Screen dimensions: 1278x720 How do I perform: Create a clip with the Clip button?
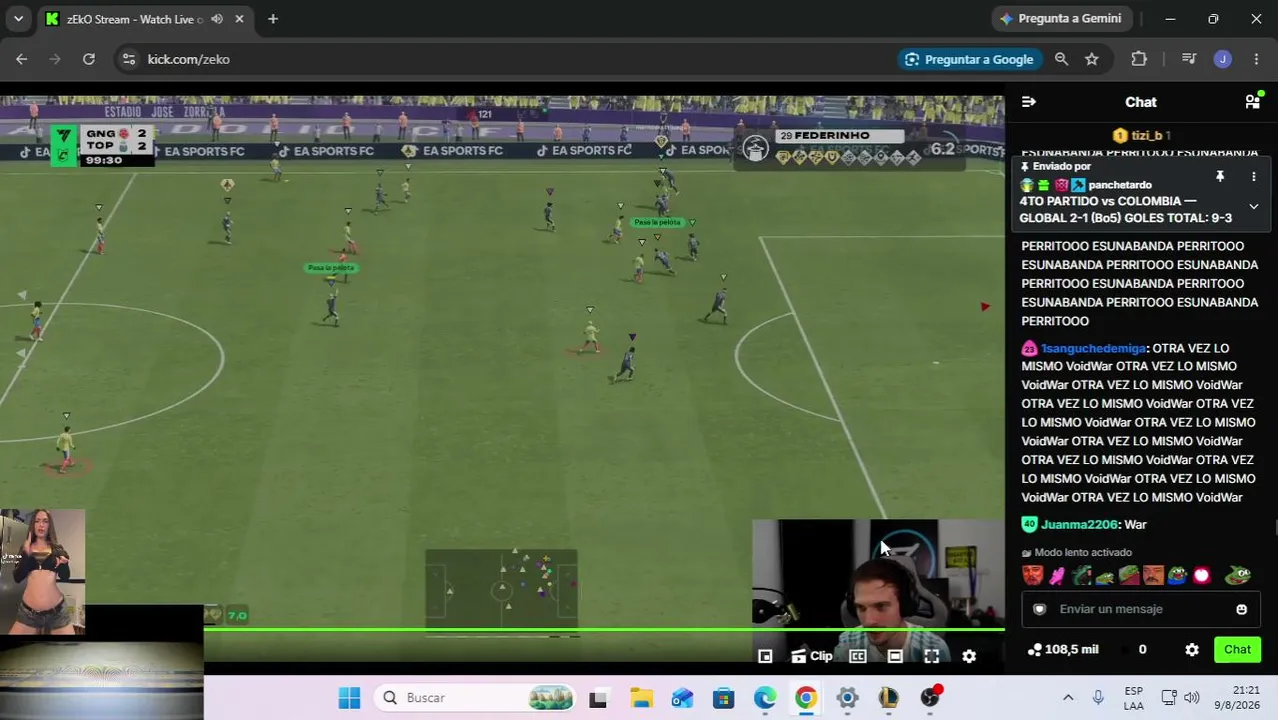pyautogui.click(x=811, y=656)
